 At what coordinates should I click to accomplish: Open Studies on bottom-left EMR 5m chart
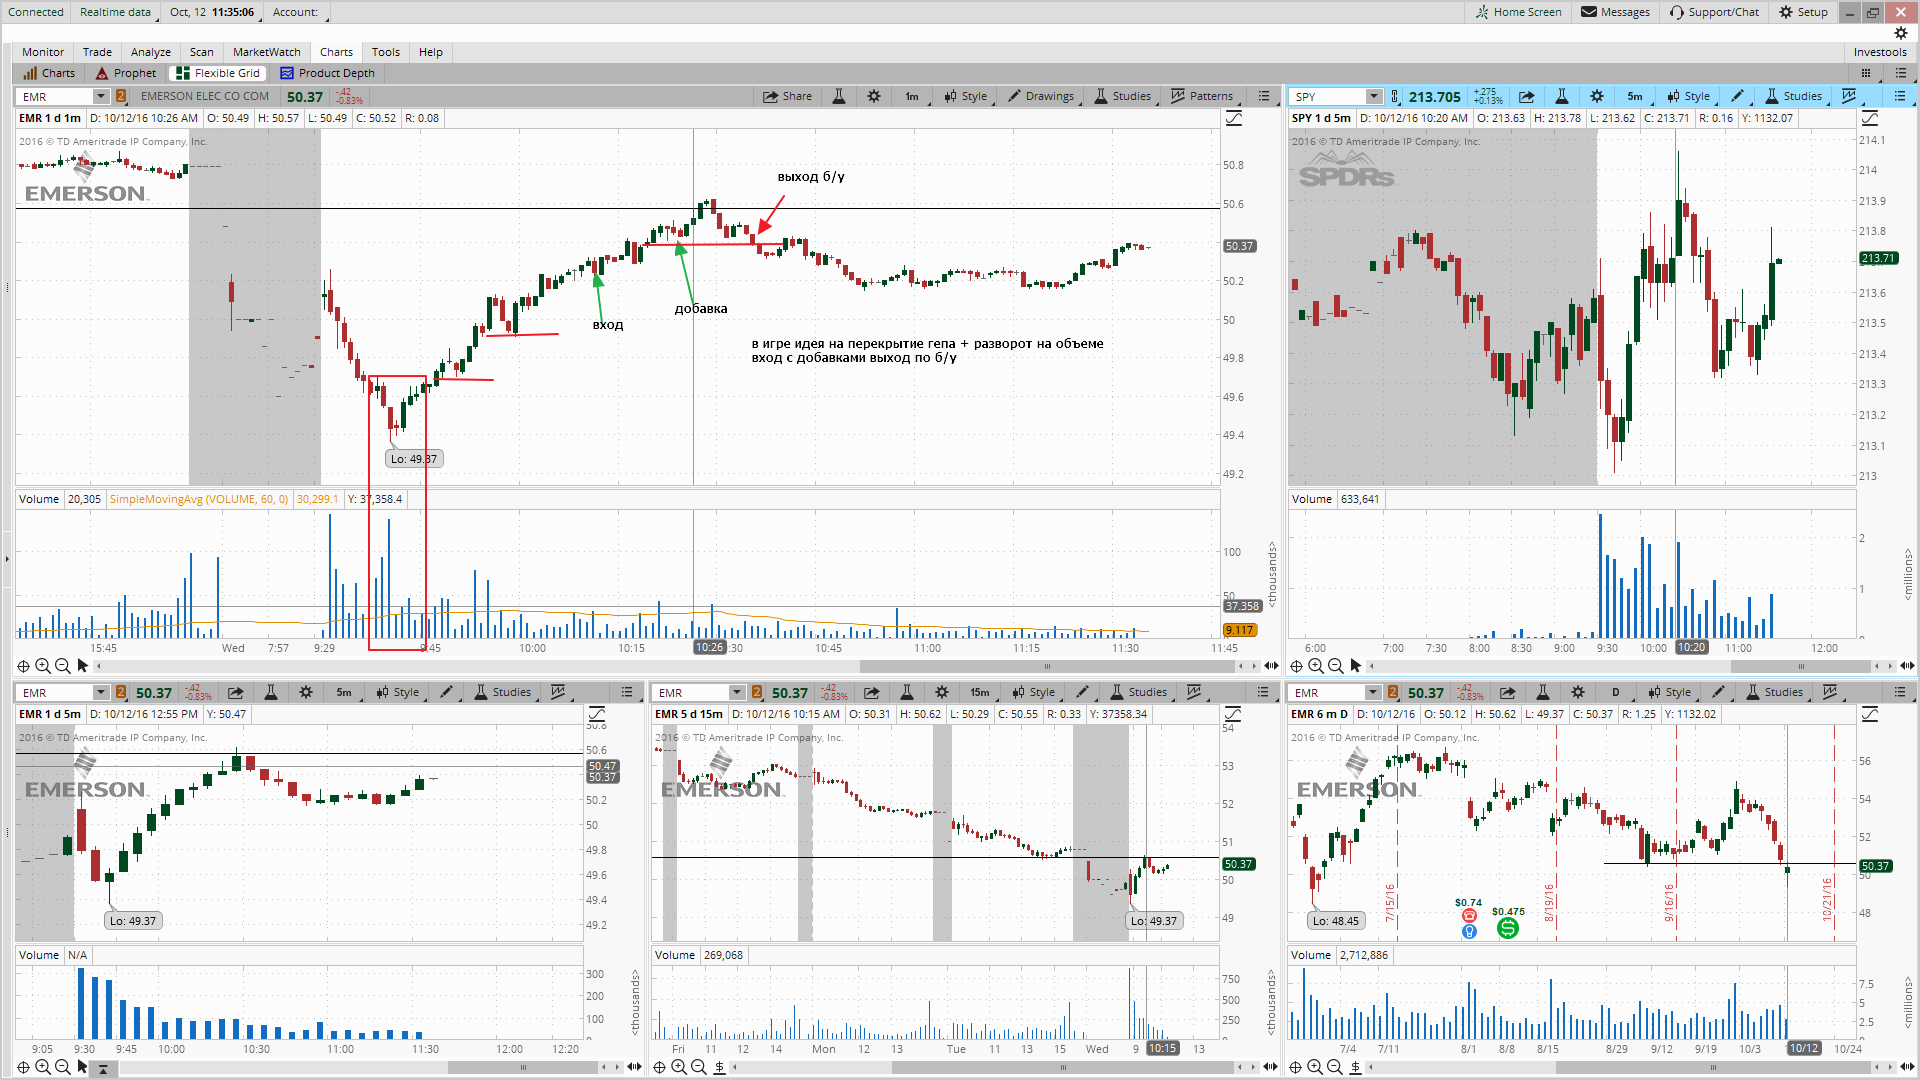[x=502, y=692]
